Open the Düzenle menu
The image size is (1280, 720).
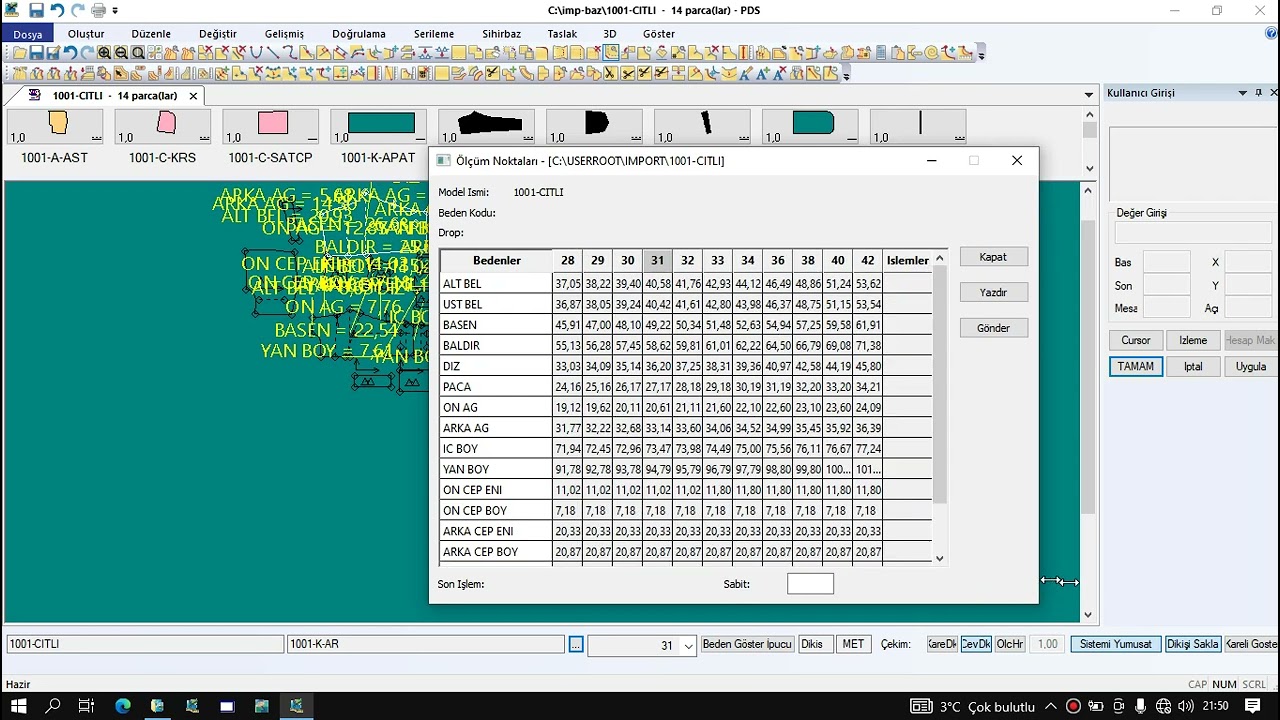[151, 34]
